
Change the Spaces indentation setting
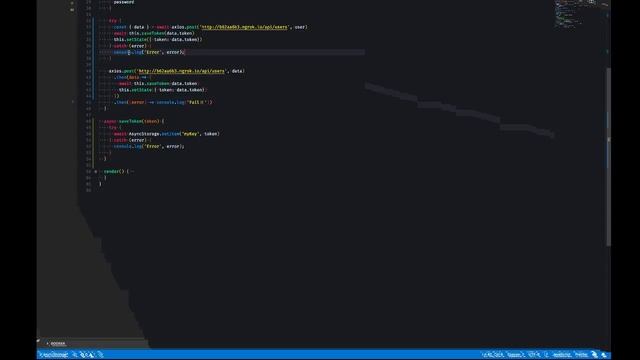click(x=516, y=355)
